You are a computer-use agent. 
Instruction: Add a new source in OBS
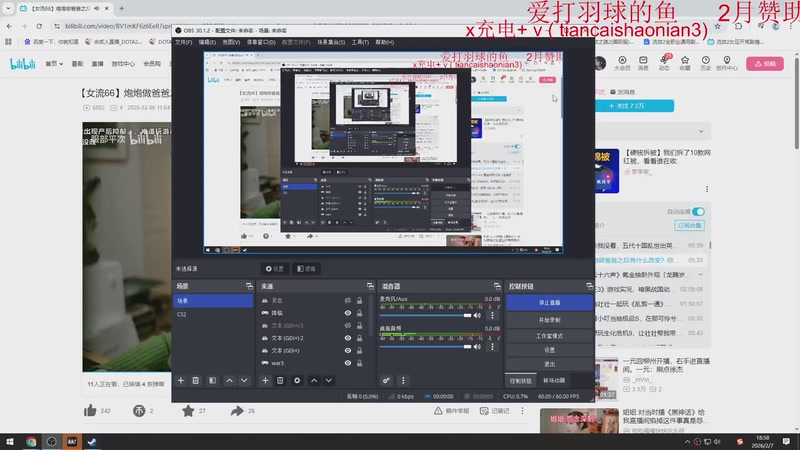coord(265,381)
